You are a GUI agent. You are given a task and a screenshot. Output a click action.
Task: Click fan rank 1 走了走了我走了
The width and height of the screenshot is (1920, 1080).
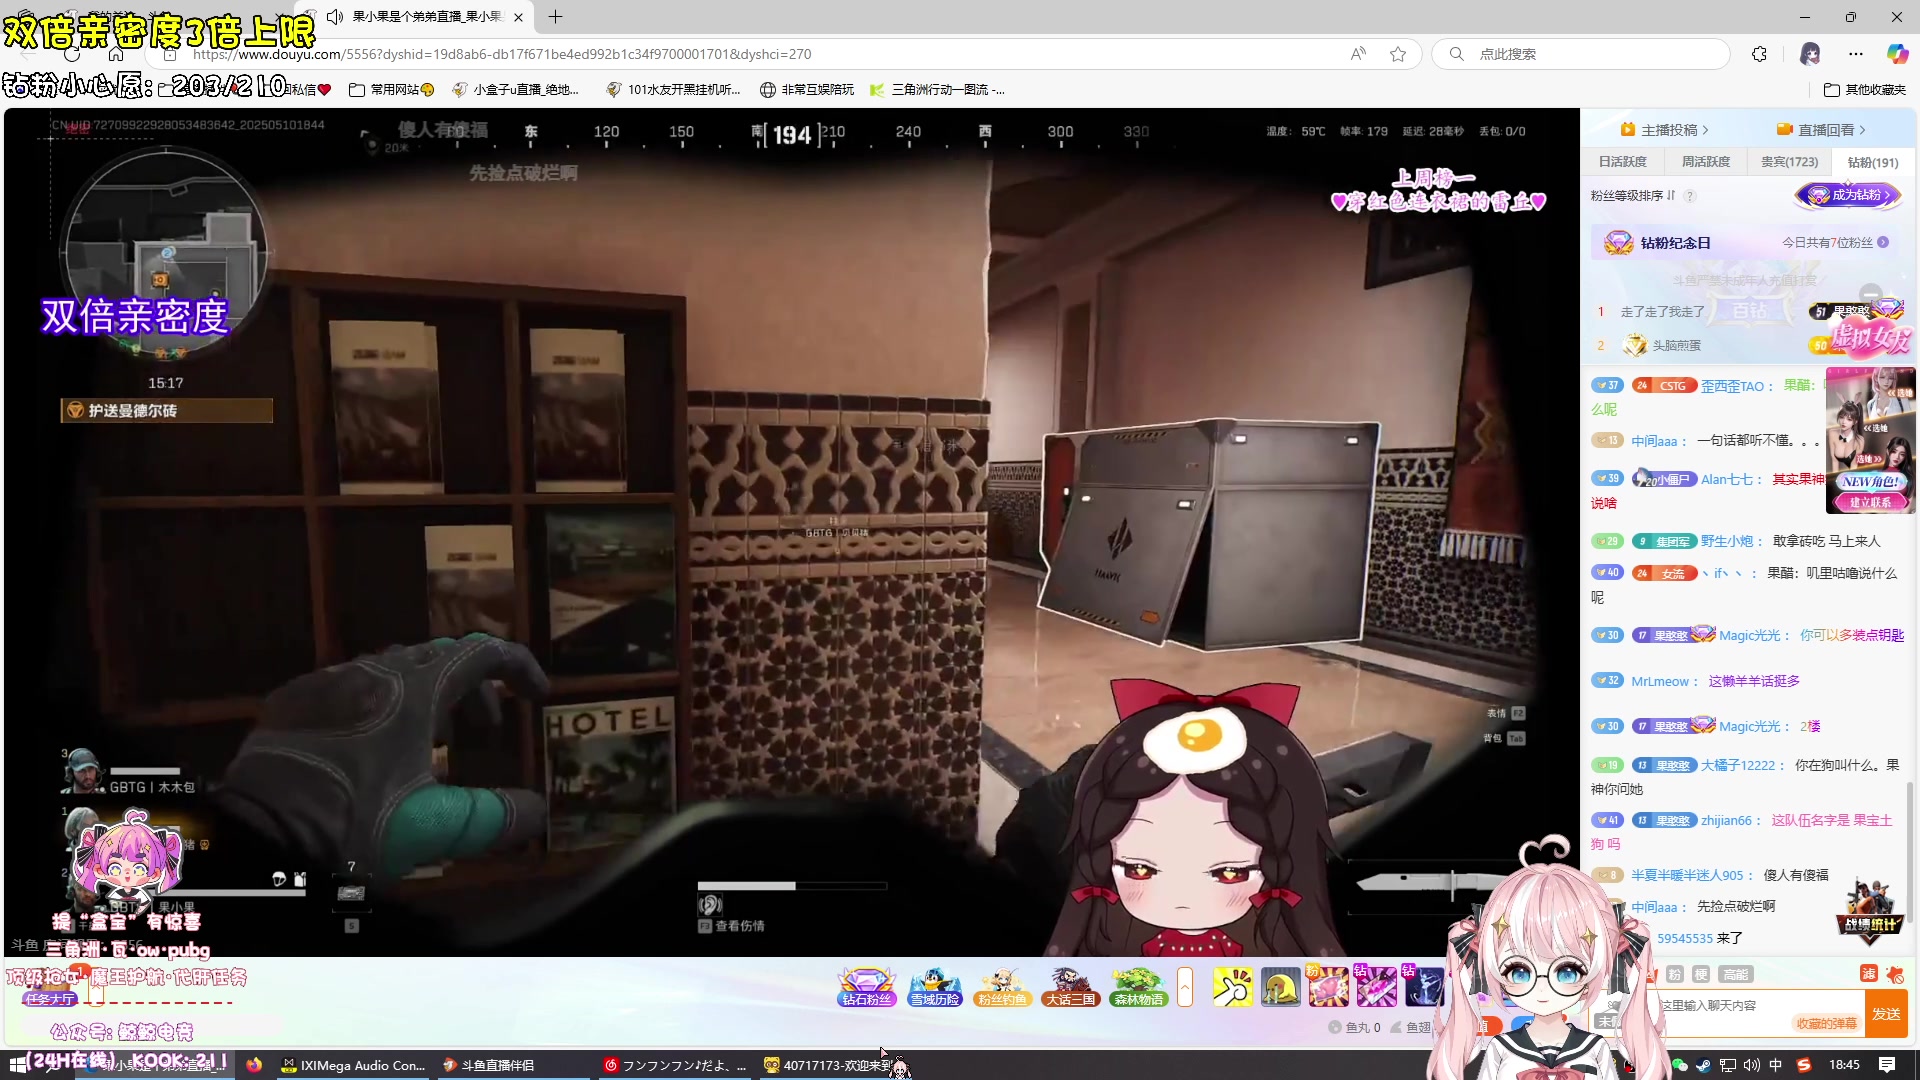pyautogui.click(x=1662, y=312)
